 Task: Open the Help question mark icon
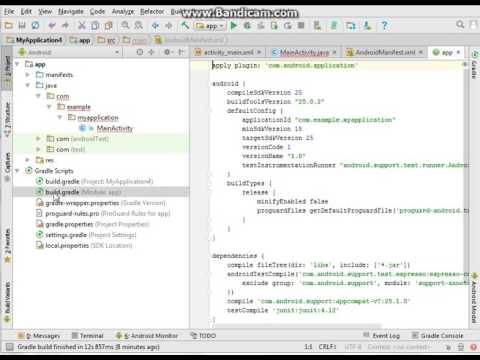pos(384,25)
